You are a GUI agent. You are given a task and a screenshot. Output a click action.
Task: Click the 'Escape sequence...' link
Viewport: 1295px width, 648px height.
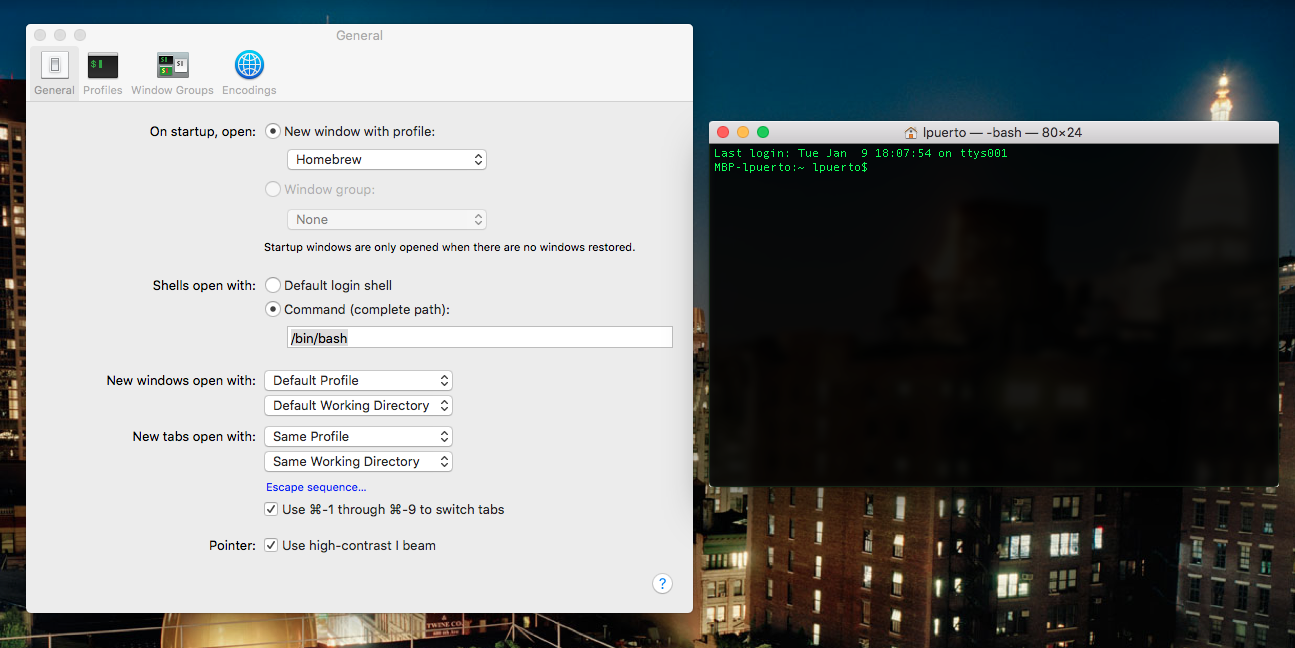coord(316,487)
